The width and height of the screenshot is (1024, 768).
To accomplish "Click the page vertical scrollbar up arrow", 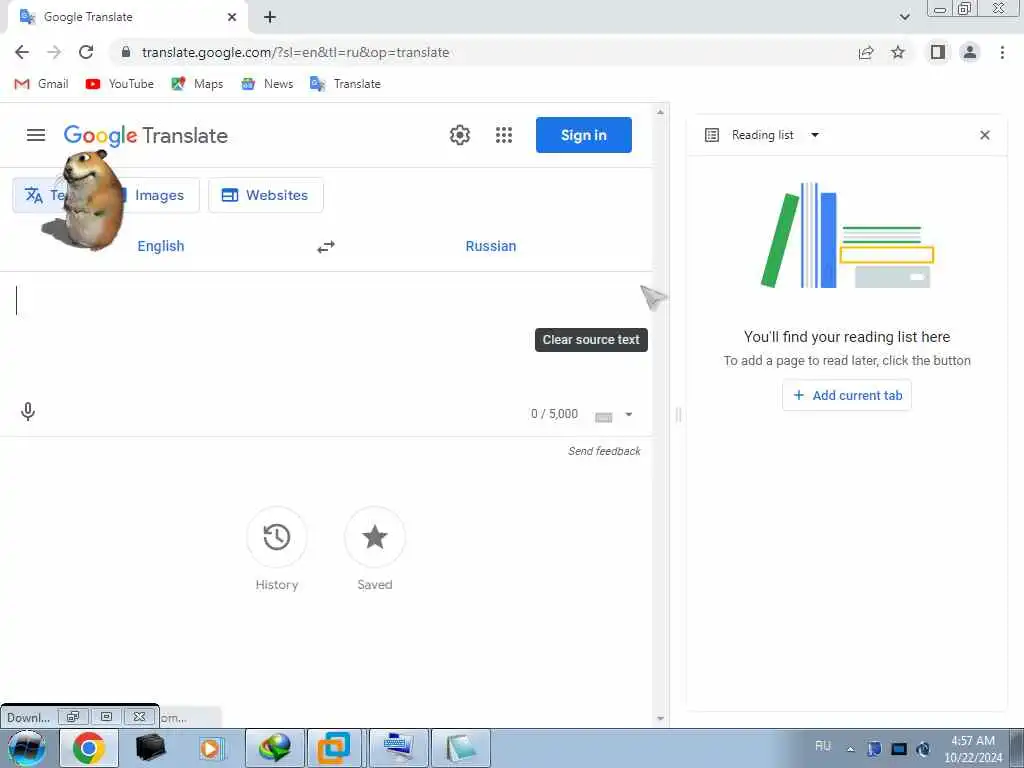I will pyautogui.click(x=660, y=112).
